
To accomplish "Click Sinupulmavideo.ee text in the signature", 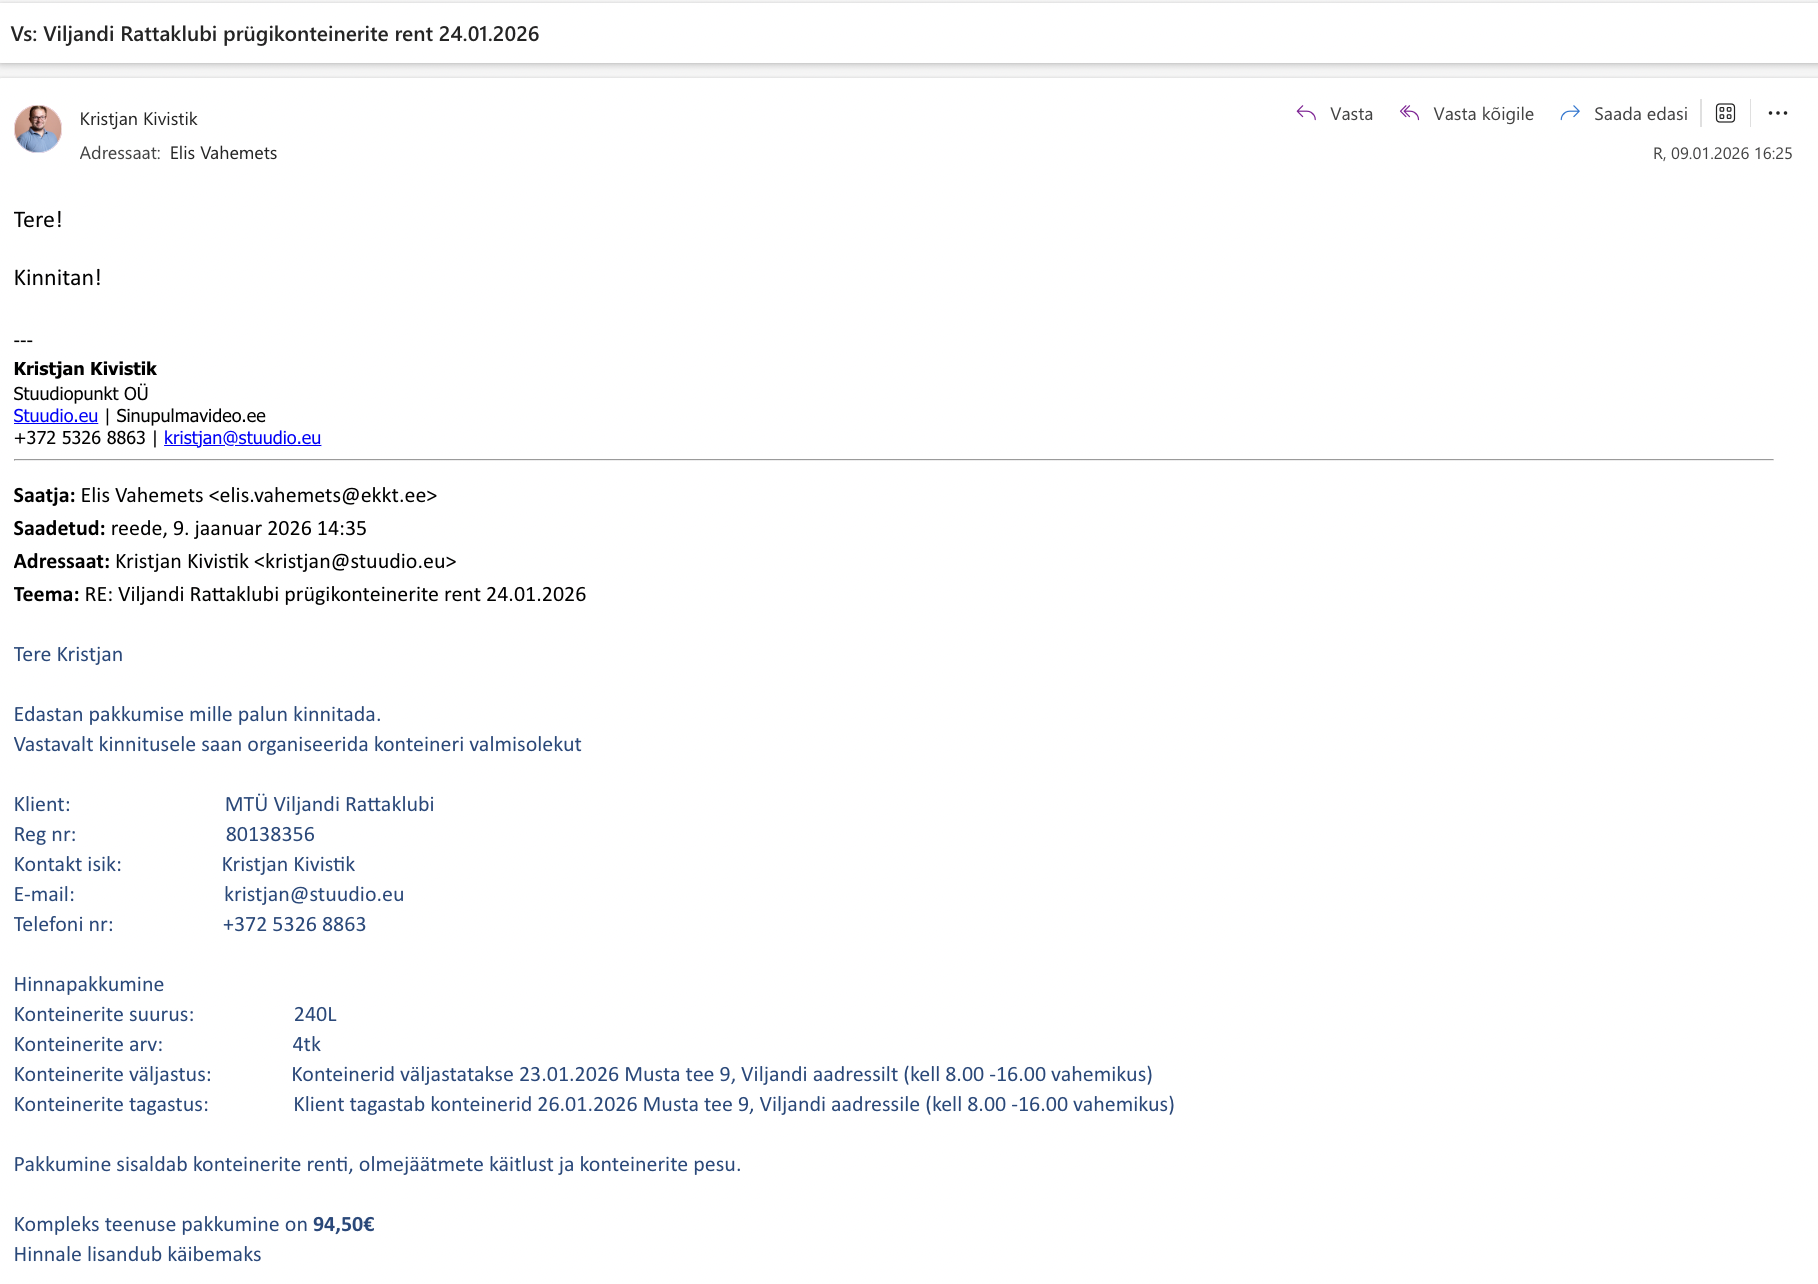I will pyautogui.click(x=191, y=416).
